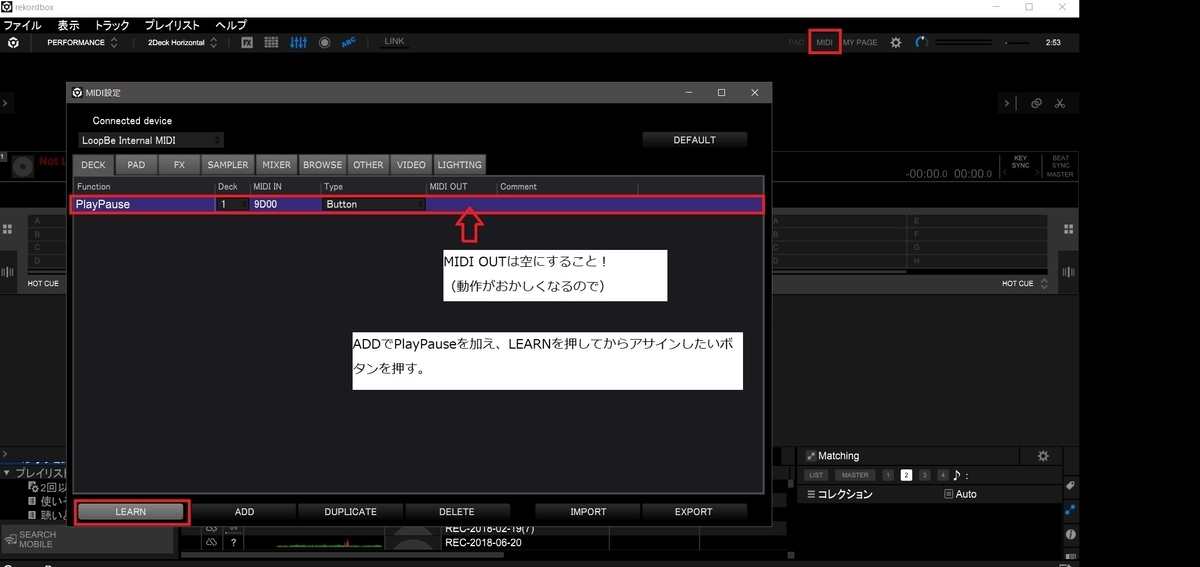This screenshot has height=567, width=1200.
Task: Click the IMPORT button
Action: (x=588, y=512)
